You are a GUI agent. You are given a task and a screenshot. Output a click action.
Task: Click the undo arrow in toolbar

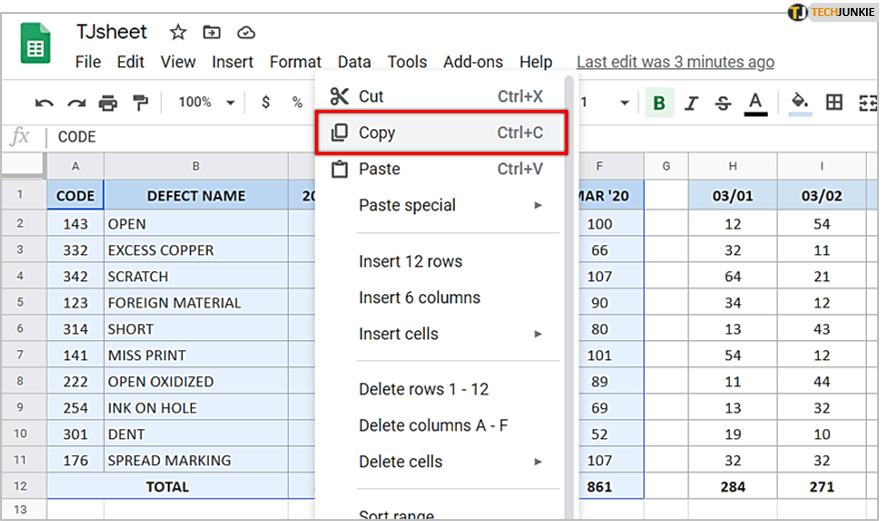pyautogui.click(x=44, y=102)
